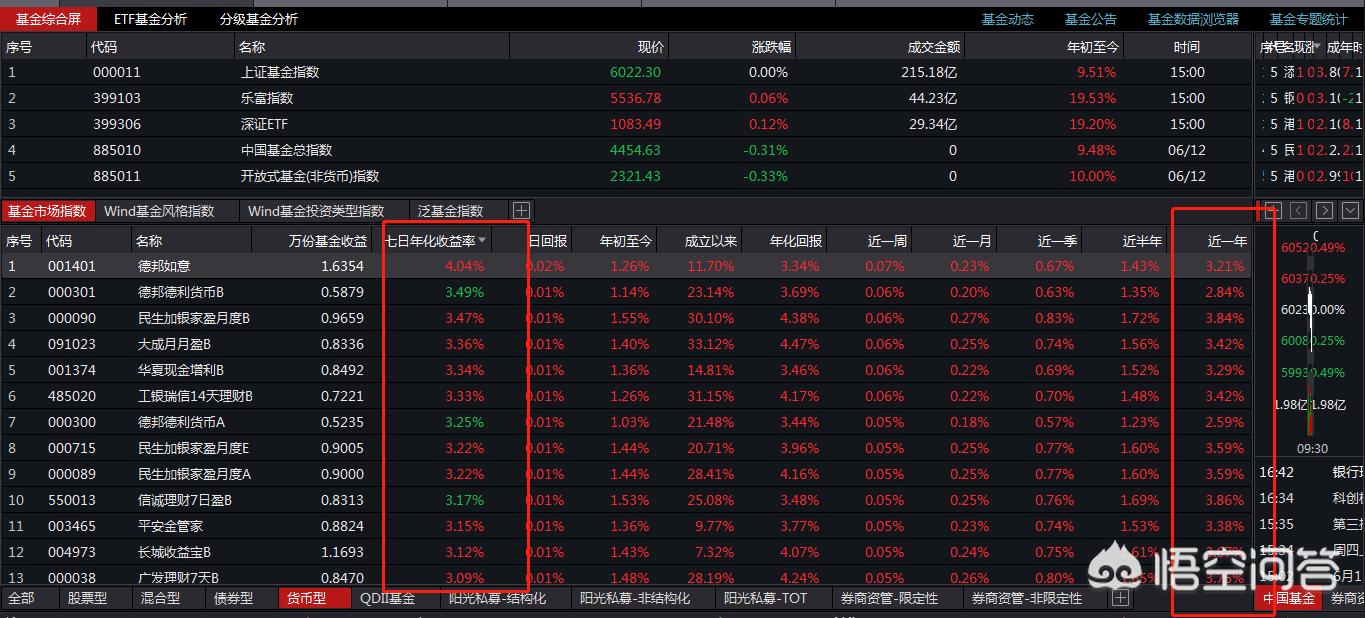The height and width of the screenshot is (618, 1365).
Task: Select the fund 工银瑞信14天理财B
Action: [195, 396]
